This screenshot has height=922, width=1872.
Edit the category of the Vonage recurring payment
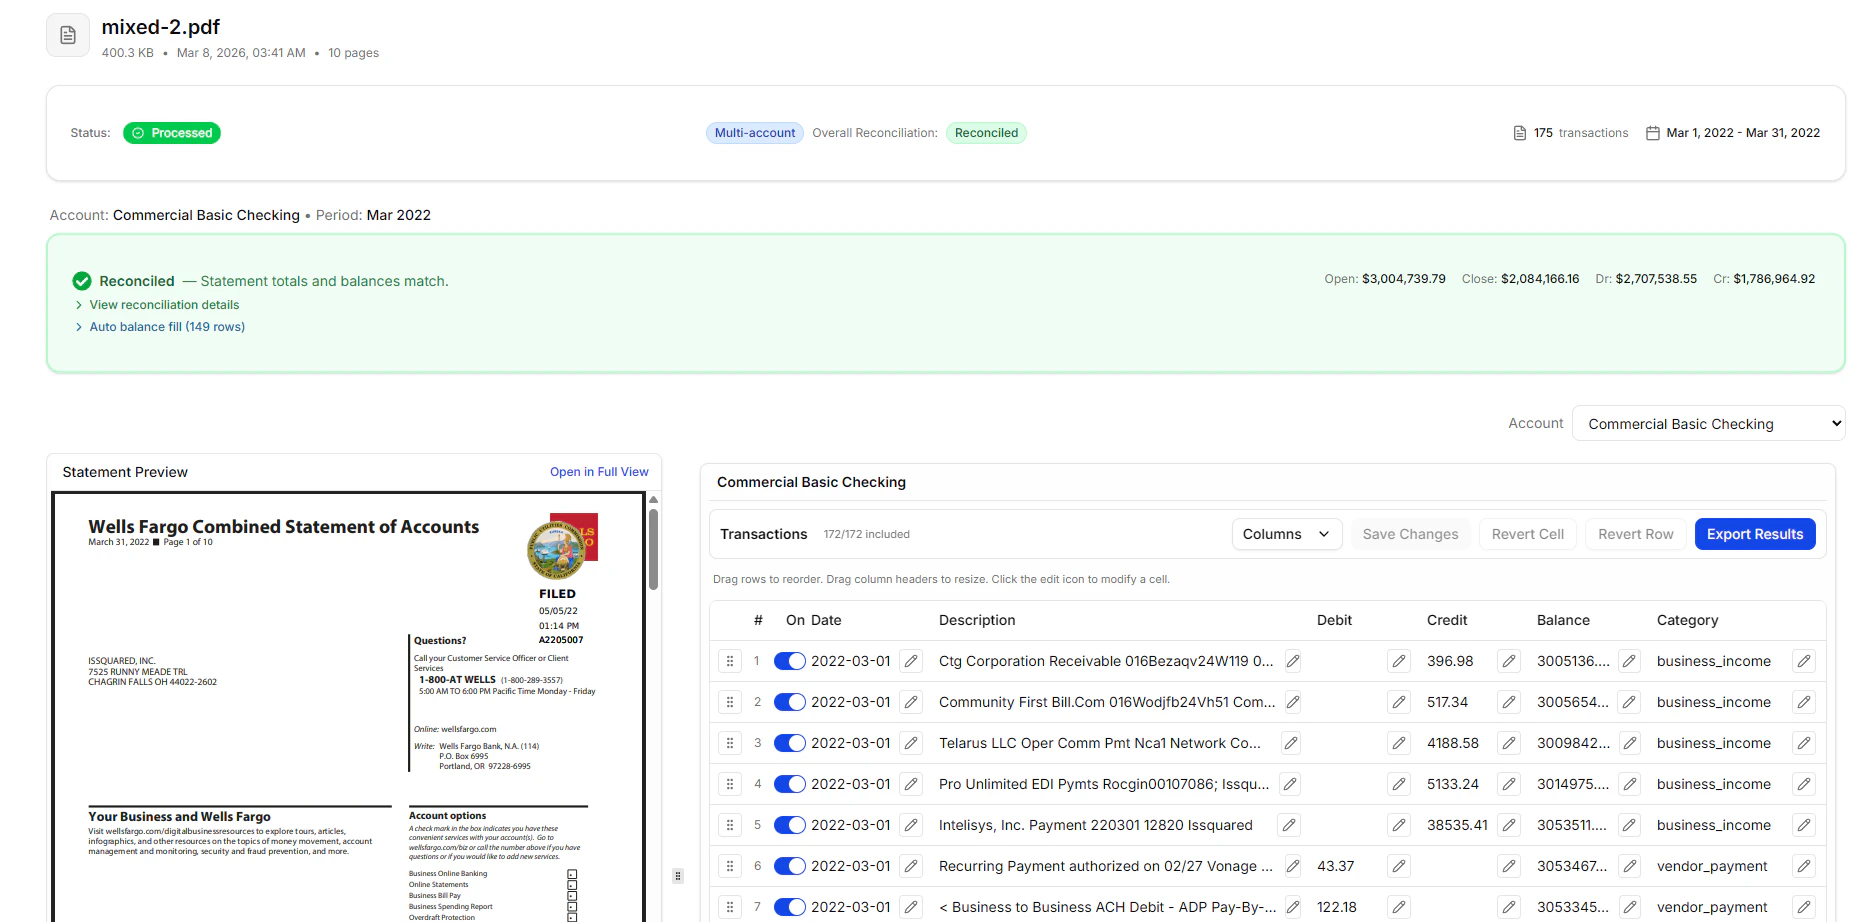(x=1805, y=866)
